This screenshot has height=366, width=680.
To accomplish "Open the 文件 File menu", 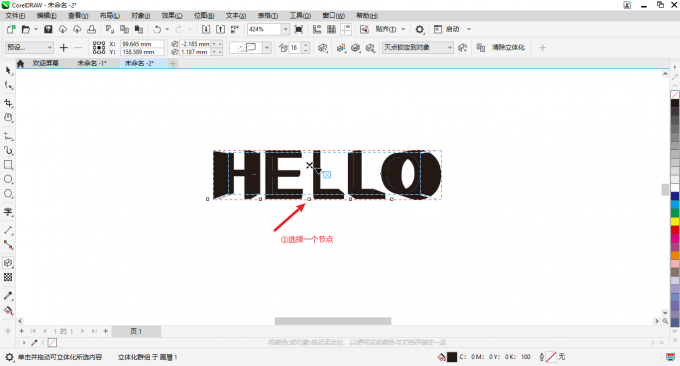I will pyautogui.click(x=15, y=16).
